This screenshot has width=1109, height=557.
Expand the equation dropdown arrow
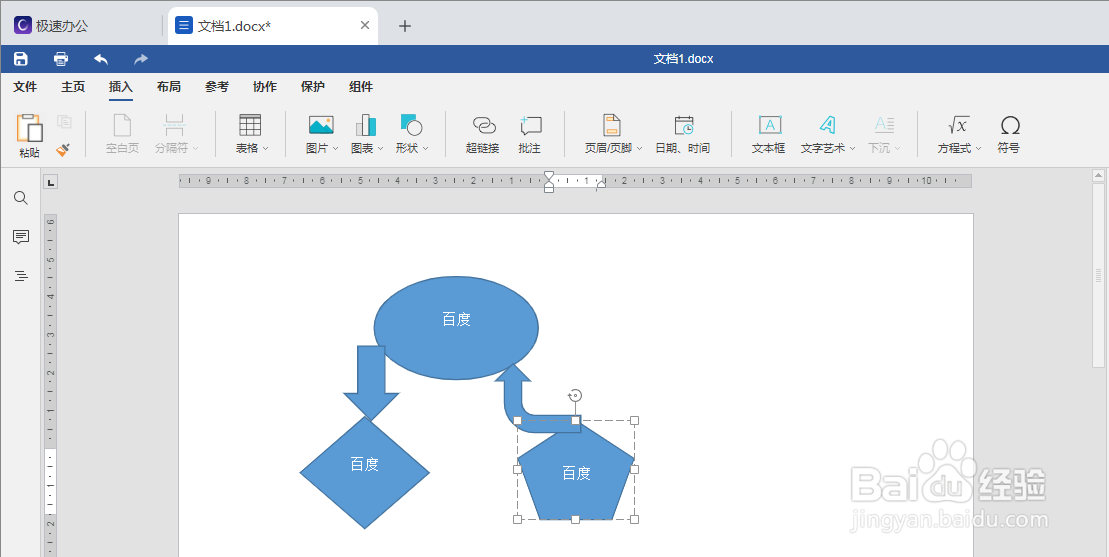pos(979,148)
